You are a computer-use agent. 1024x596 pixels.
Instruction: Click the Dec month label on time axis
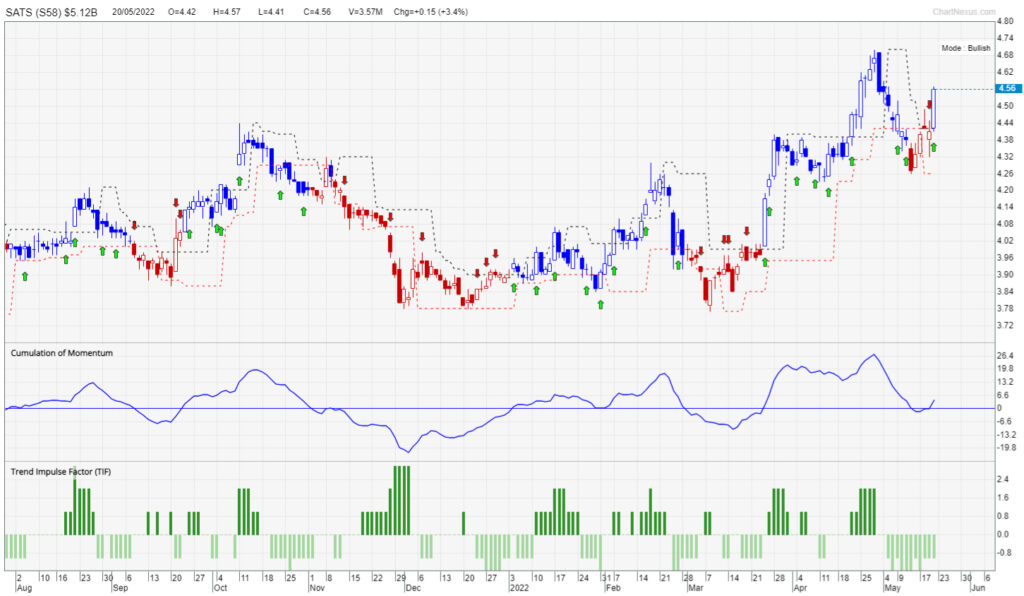click(x=413, y=588)
